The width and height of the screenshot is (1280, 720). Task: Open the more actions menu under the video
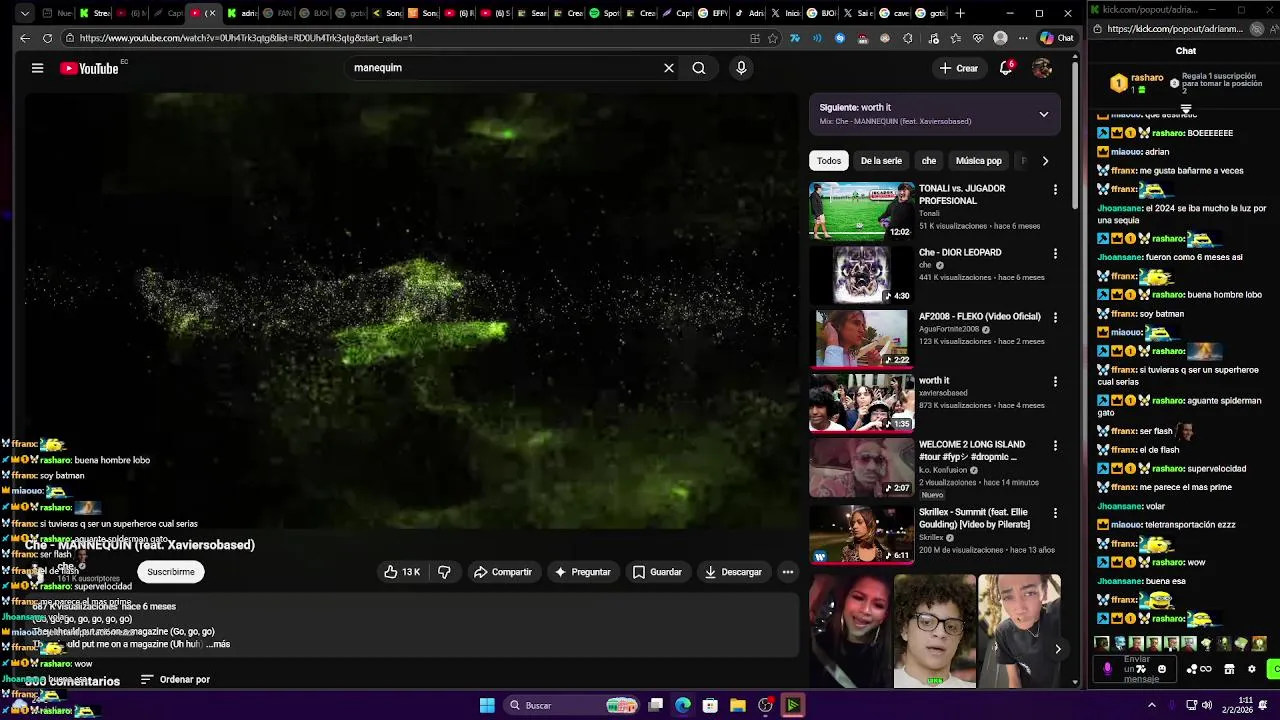tap(788, 572)
